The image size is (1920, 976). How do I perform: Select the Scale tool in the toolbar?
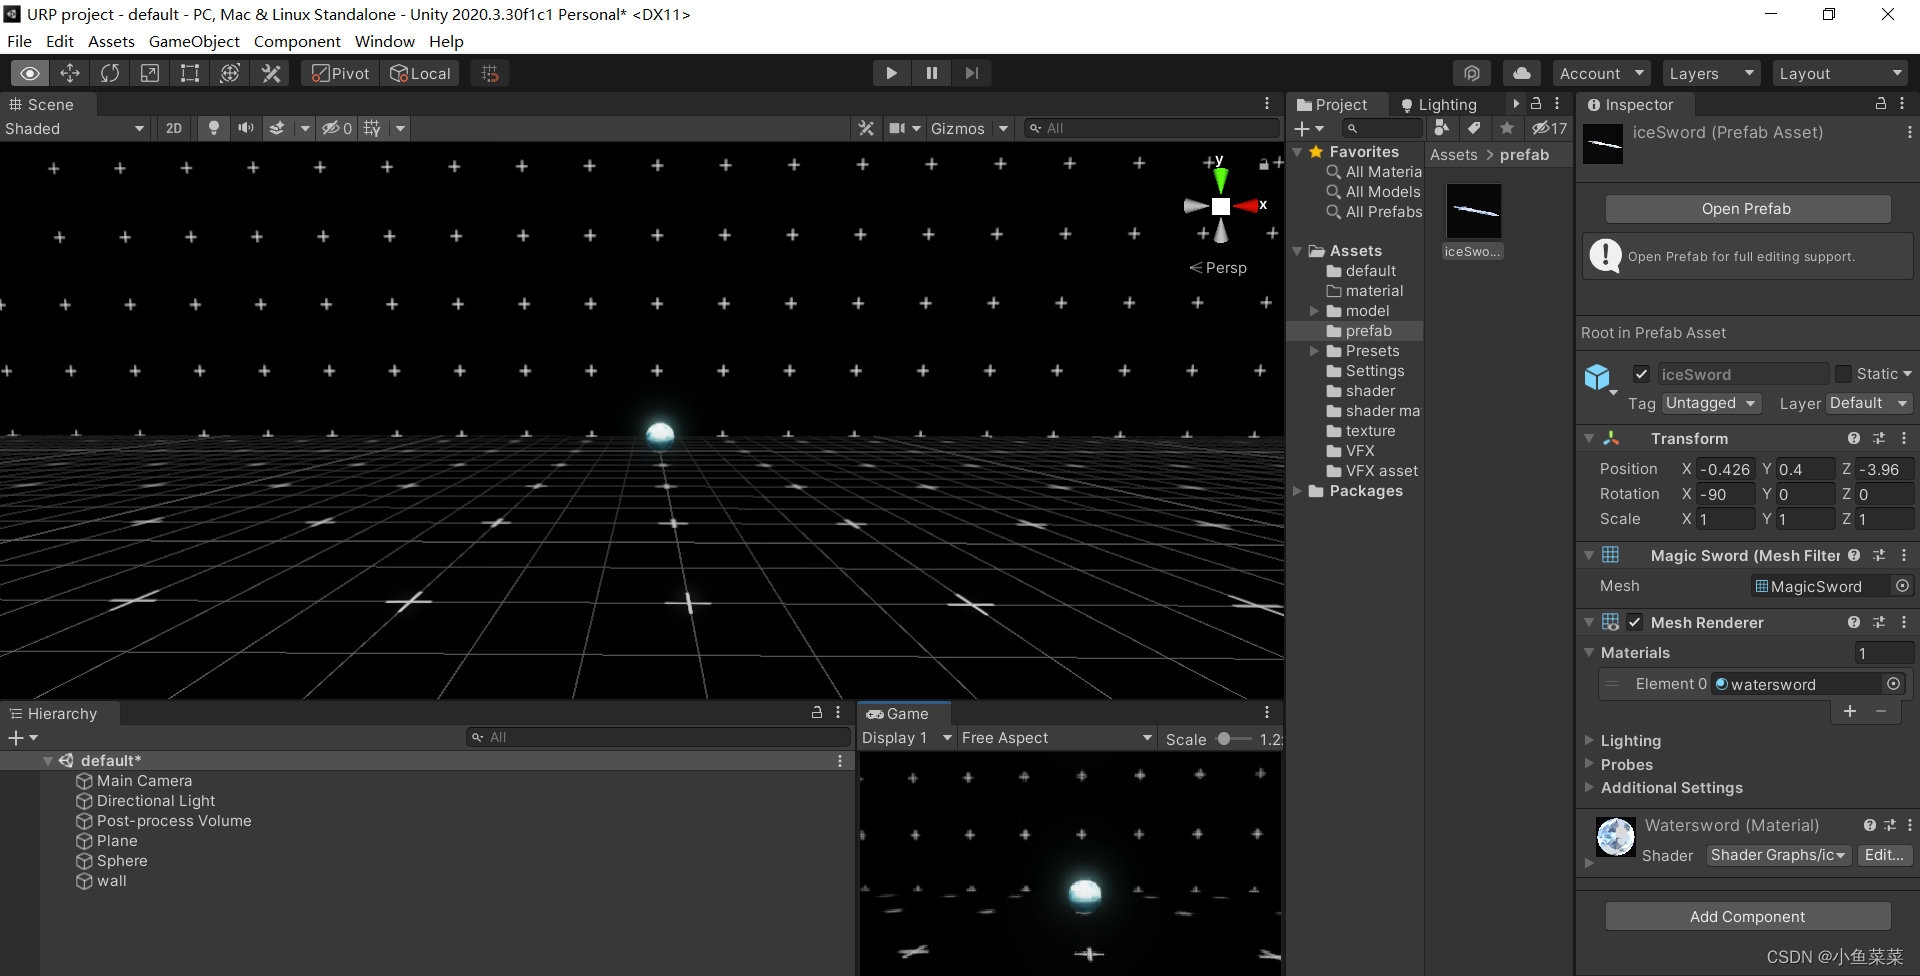(150, 73)
